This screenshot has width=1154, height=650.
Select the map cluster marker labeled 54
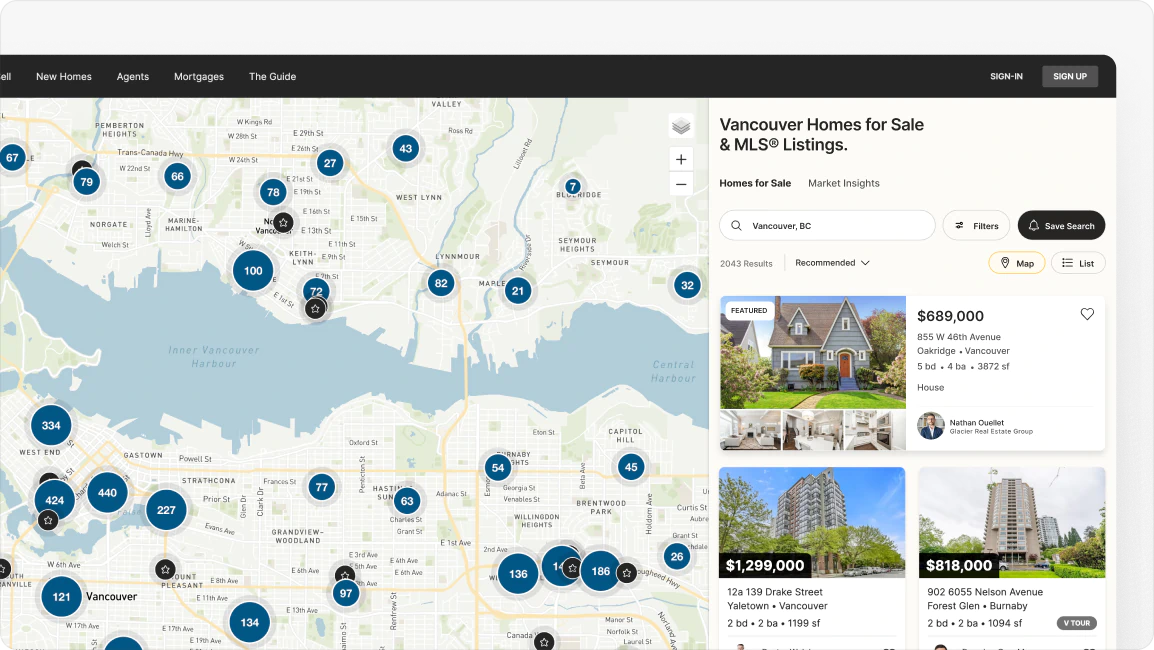pyautogui.click(x=498, y=467)
